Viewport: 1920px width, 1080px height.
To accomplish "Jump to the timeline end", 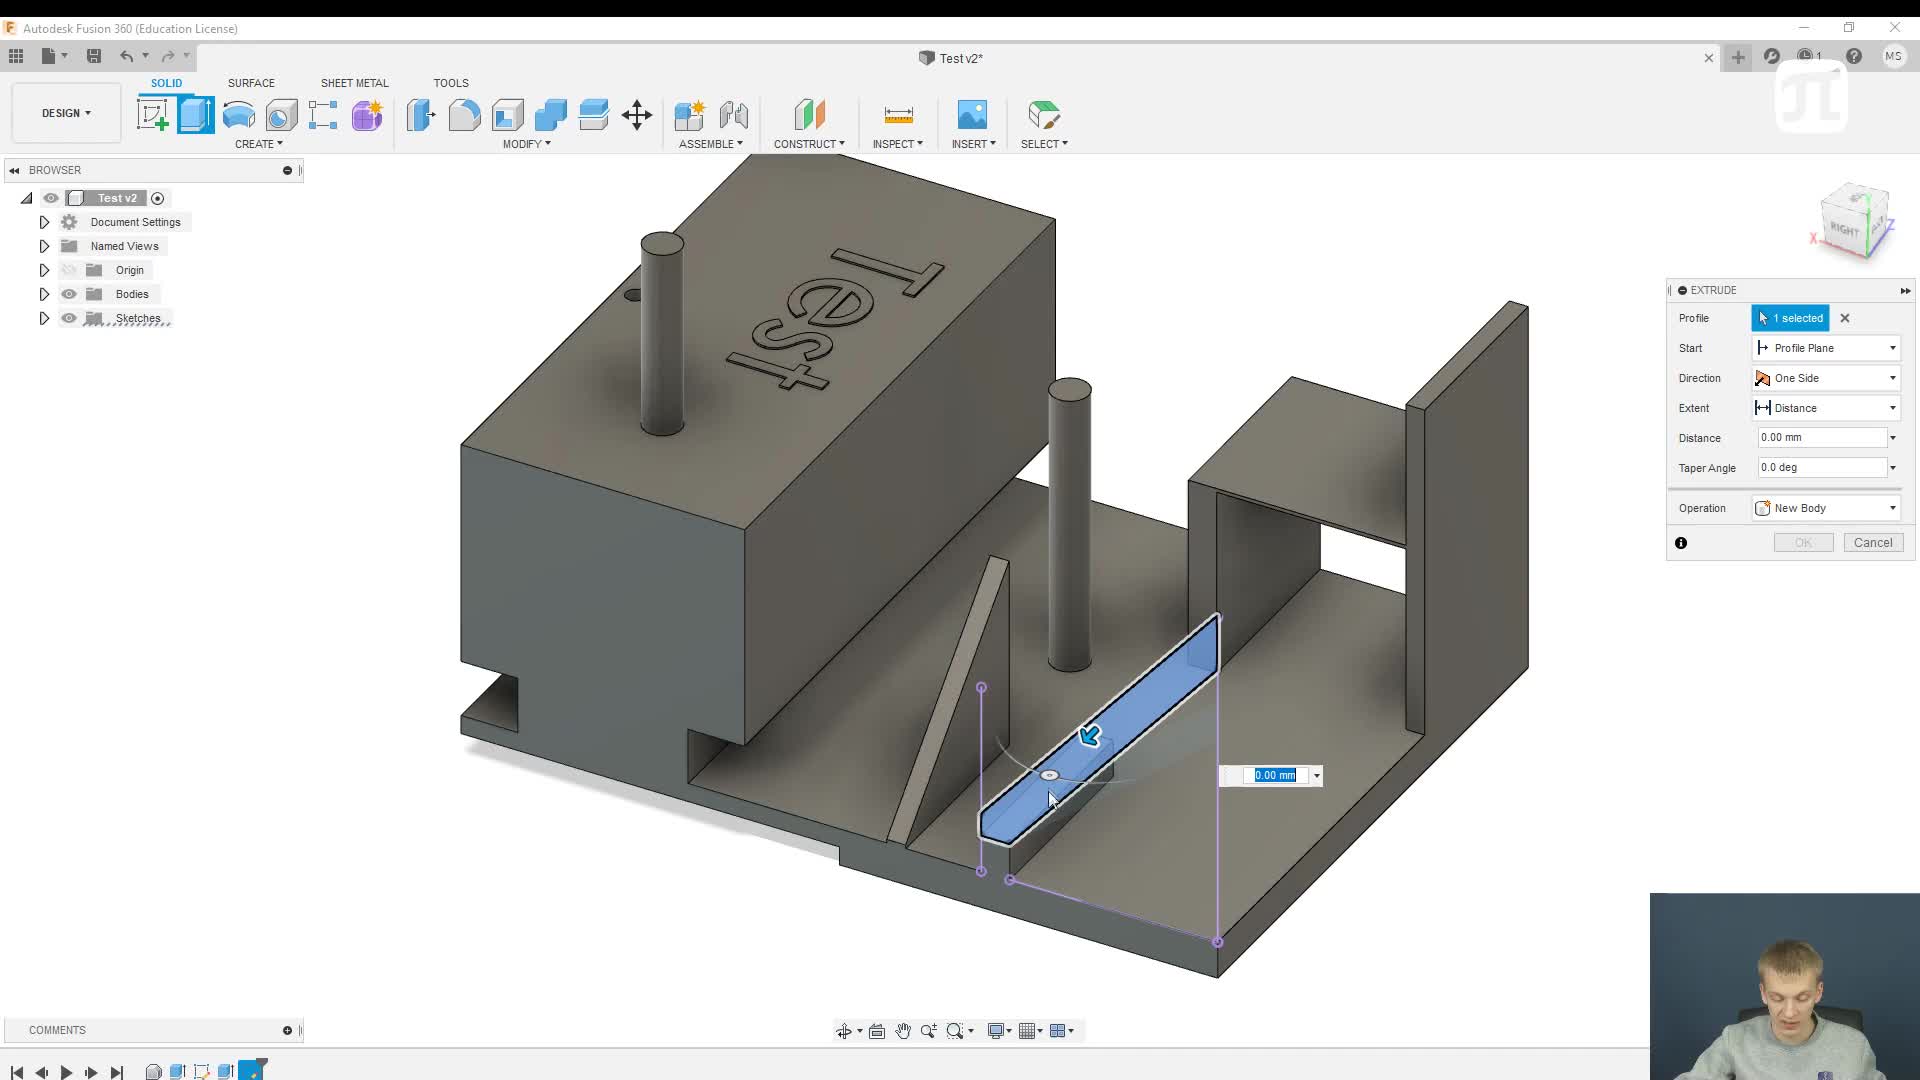I will 117,1072.
